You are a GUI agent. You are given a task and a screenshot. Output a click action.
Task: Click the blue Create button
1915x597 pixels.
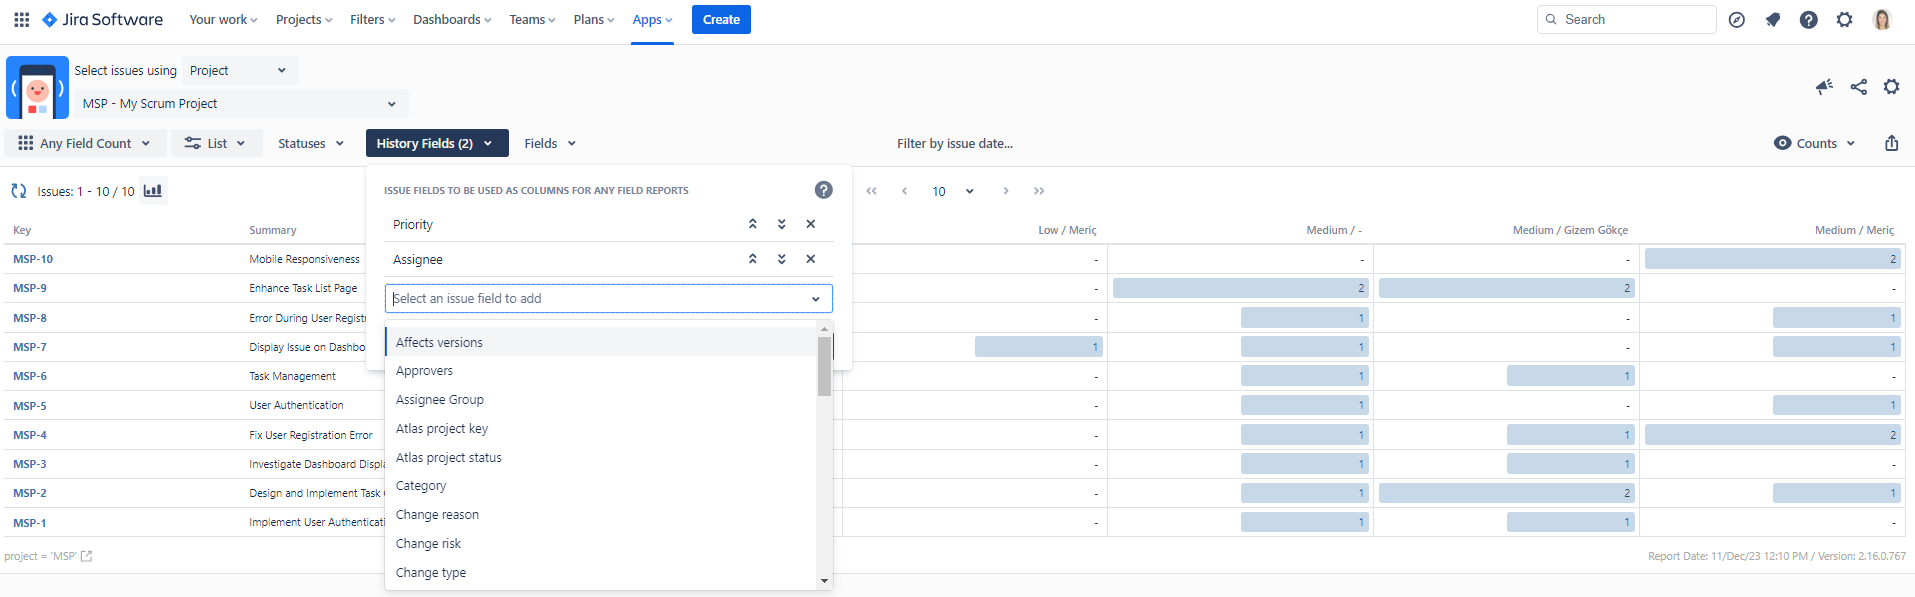[x=720, y=19]
